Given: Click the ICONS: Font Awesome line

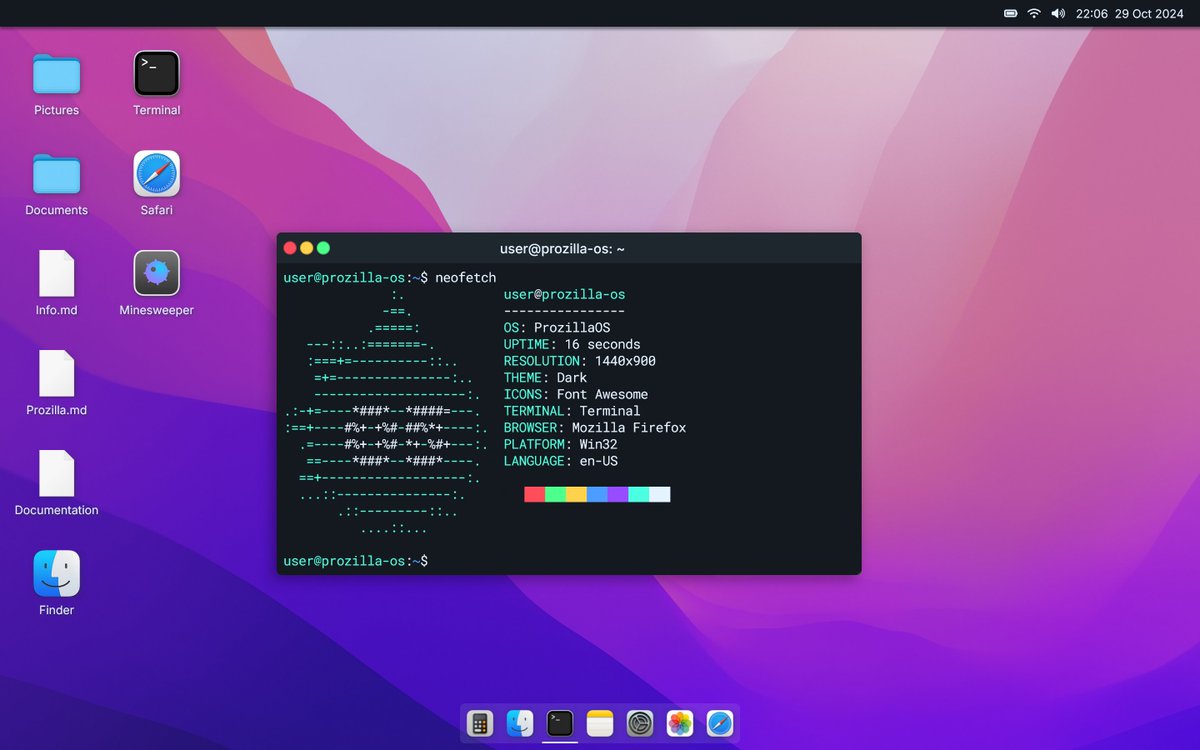Looking at the screenshot, I should point(576,394).
